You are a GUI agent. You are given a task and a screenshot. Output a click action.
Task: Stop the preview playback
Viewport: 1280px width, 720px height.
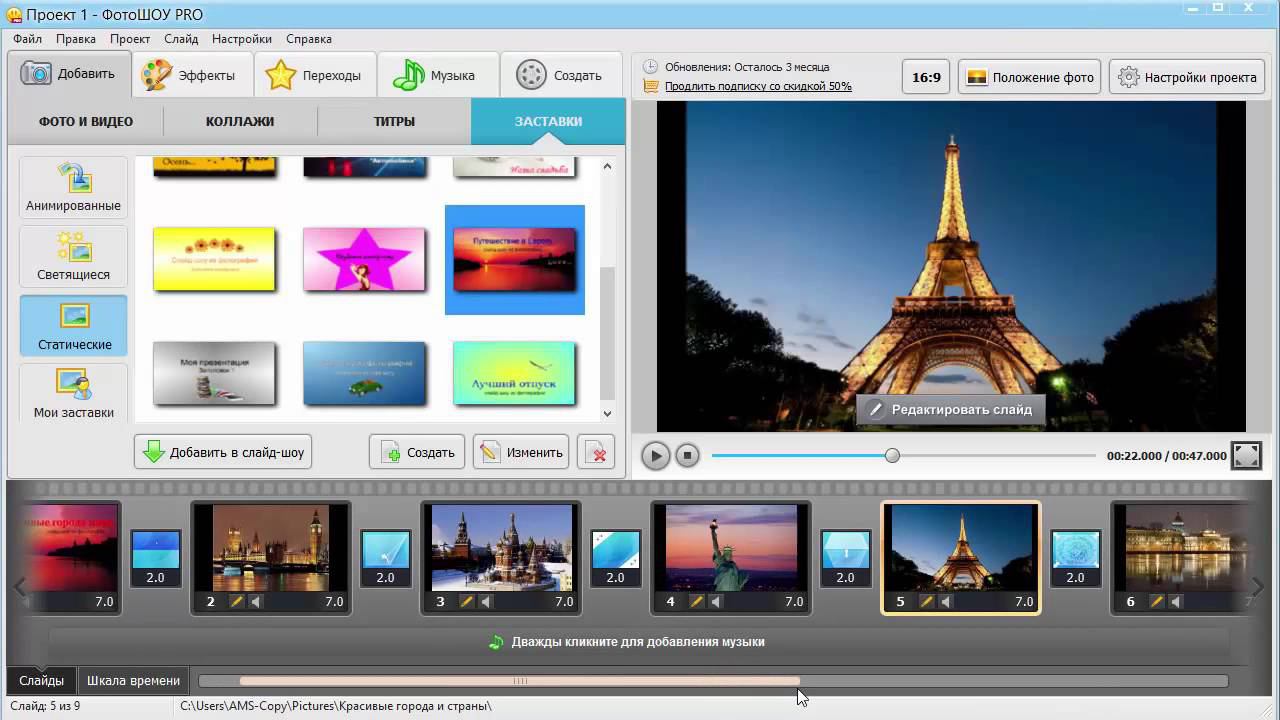point(687,456)
